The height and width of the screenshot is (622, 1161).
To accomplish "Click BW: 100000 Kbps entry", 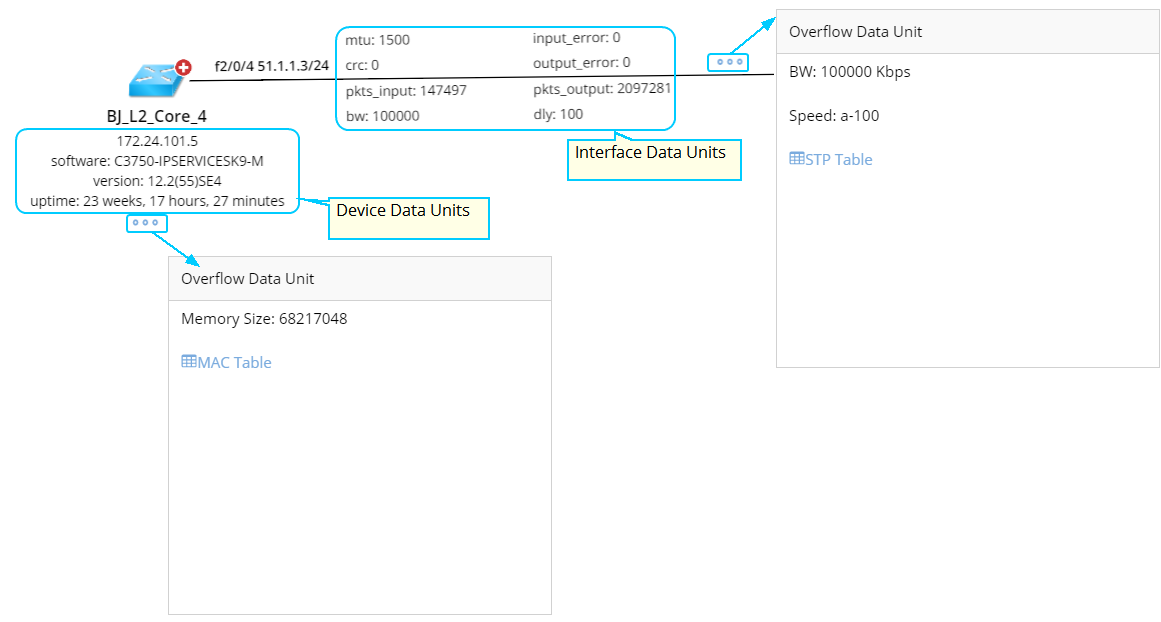I will (850, 72).
